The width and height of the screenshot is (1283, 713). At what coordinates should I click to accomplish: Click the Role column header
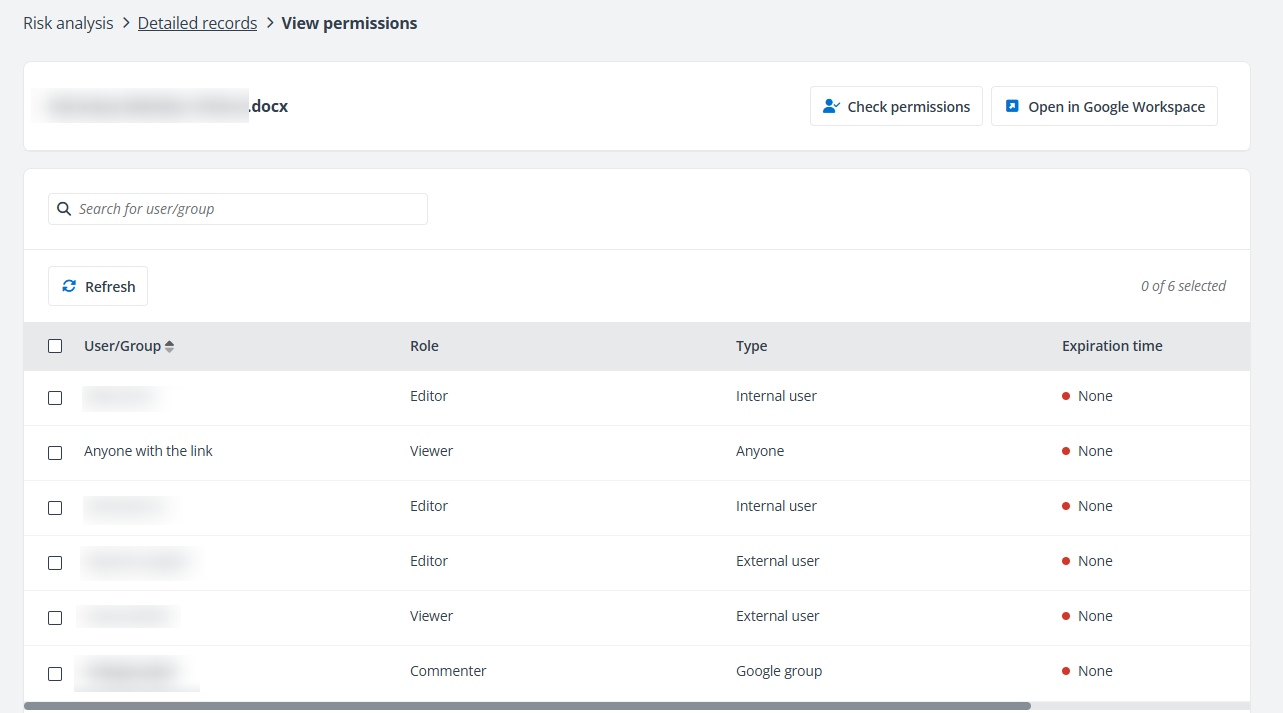[x=424, y=345]
